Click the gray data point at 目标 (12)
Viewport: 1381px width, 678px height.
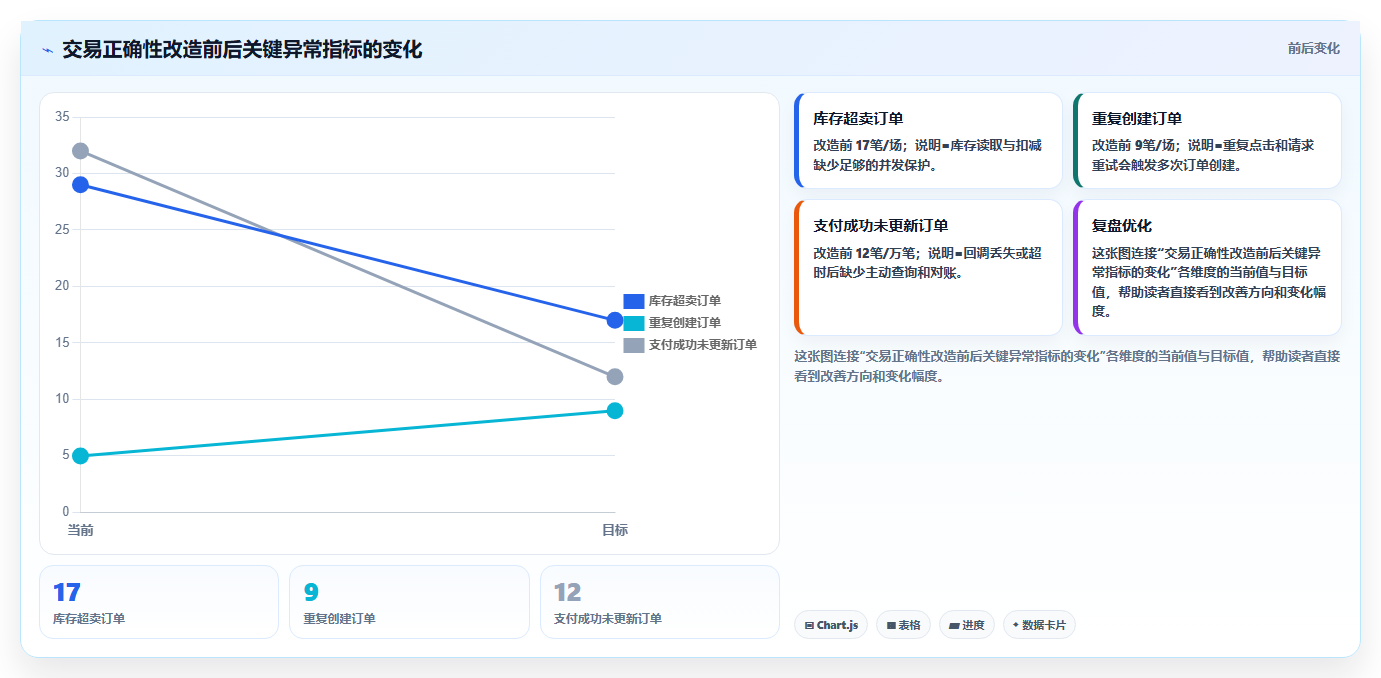tap(615, 377)
